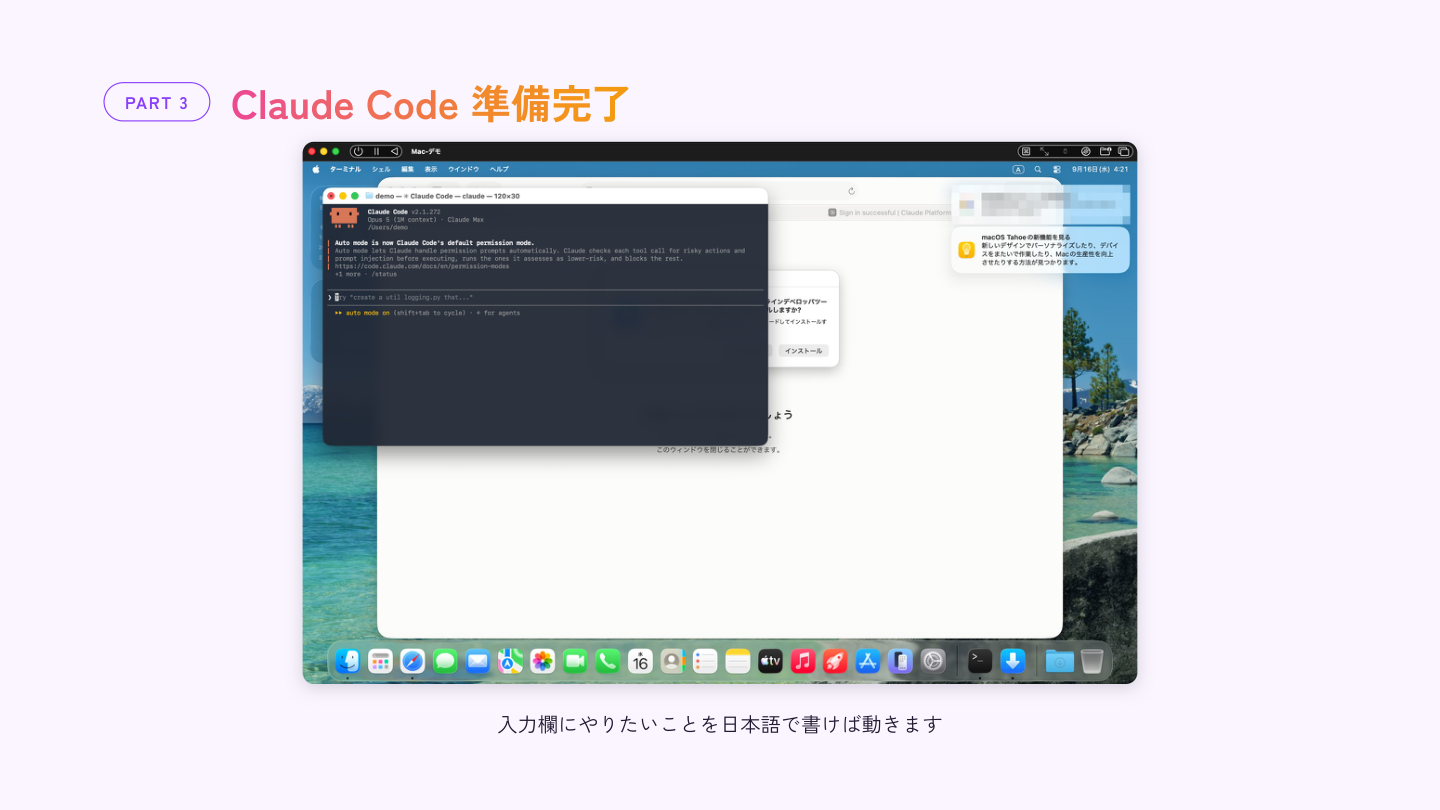Open the ヘルプ menu

click(499, 169)
